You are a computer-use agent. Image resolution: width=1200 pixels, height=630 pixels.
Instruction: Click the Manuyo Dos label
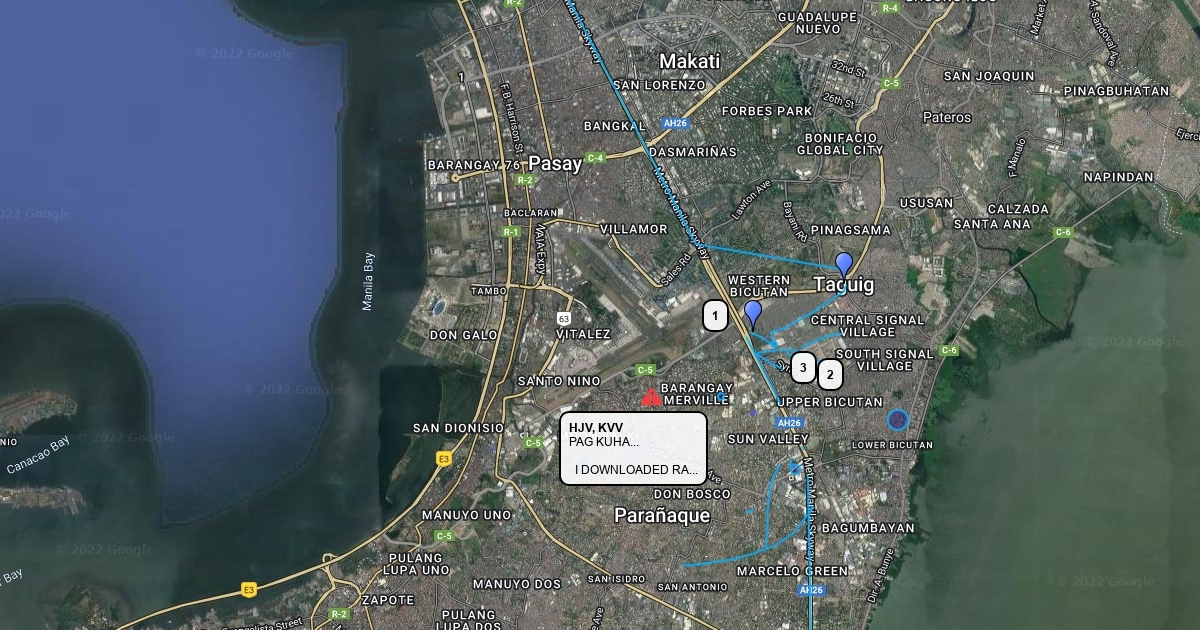[517, 584]
